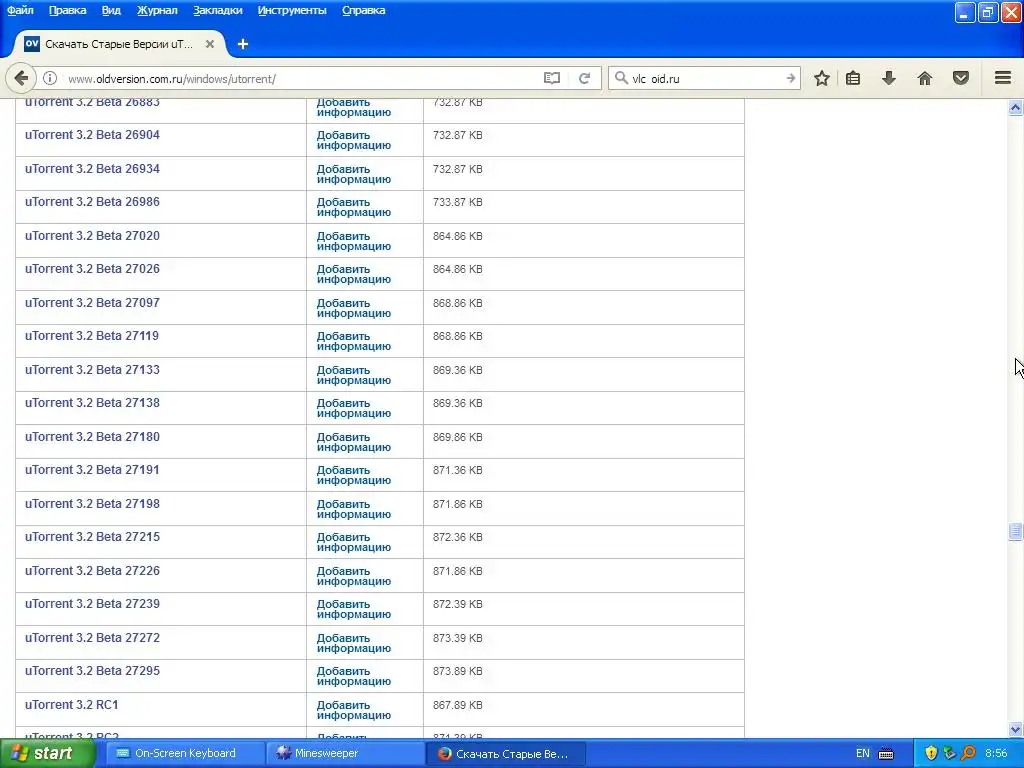The width and height of the screenshot is (1024, 768).
Task: Open the Firefox hamburger menu
Action: [1003, 78]
